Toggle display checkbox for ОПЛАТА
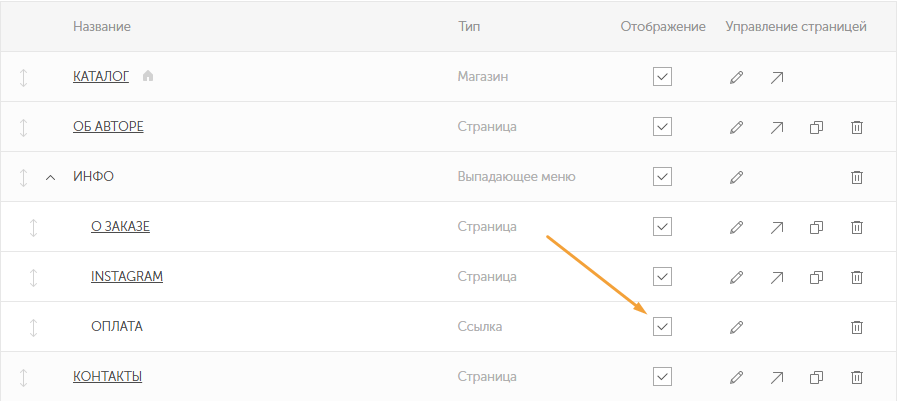898x401 pixels. (x=662, y=327)
